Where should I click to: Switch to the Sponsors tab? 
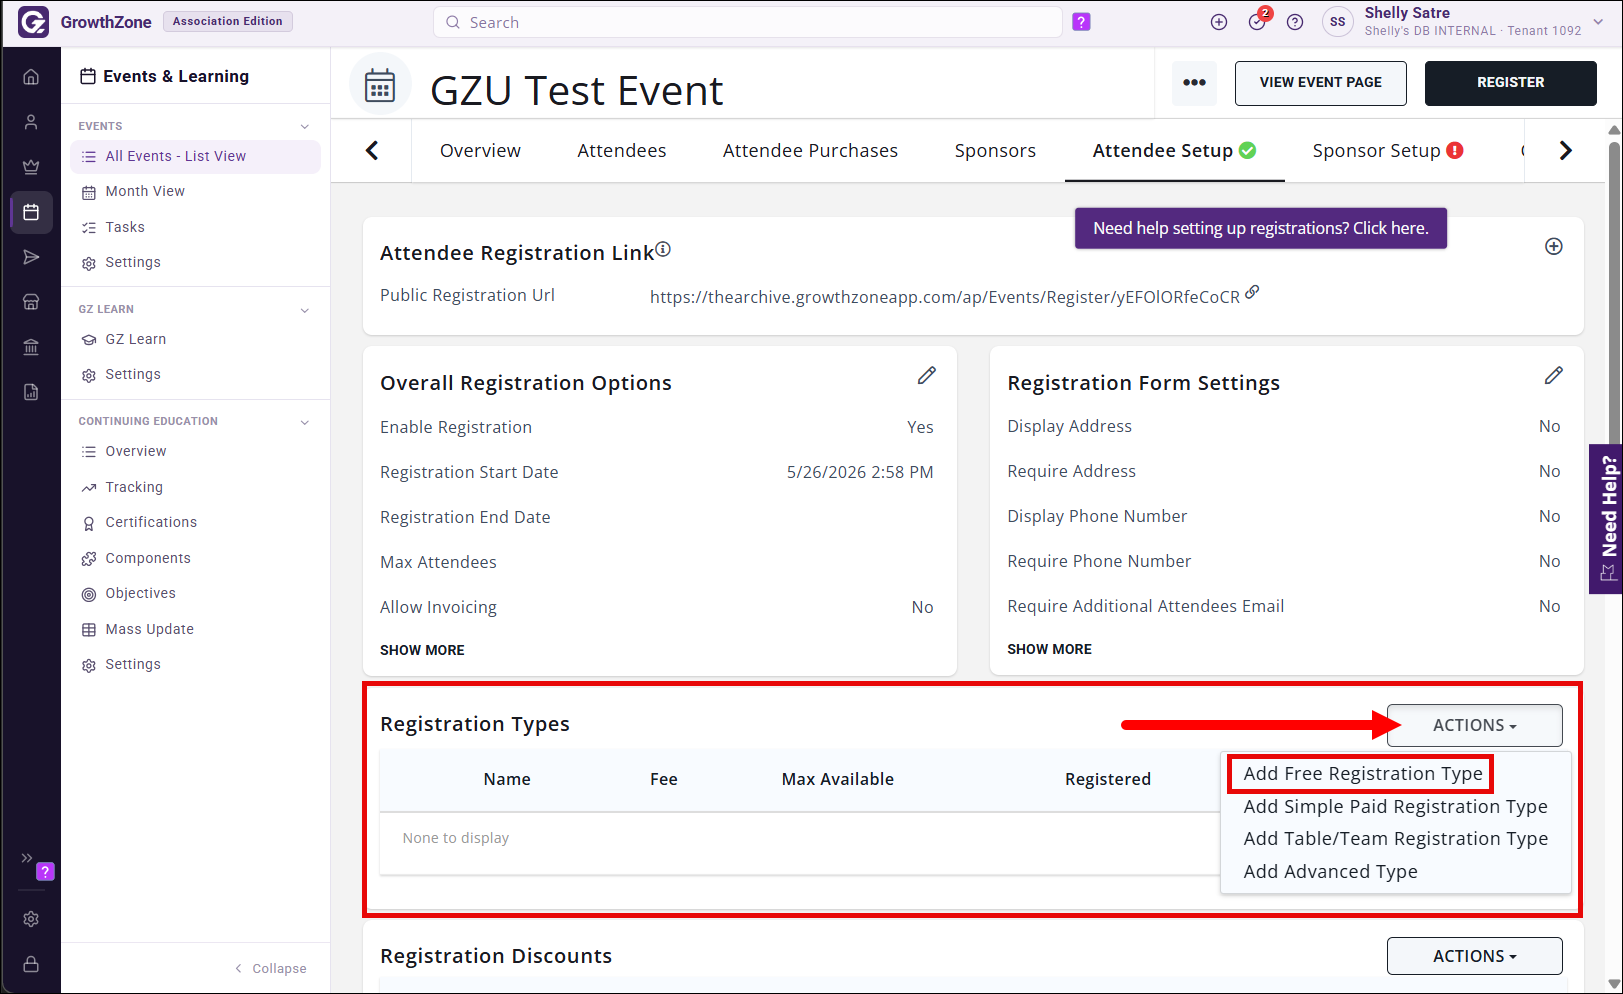pyautogui.click(x=995, y=151)
